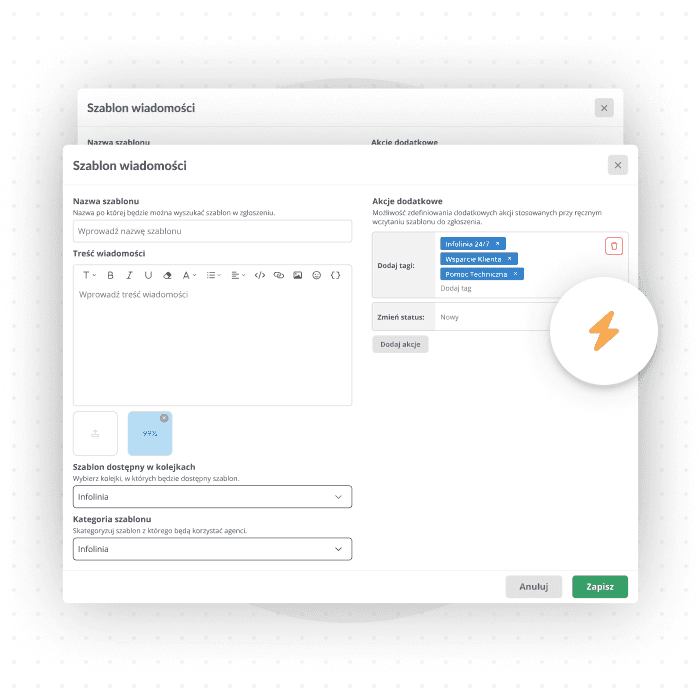Click the curly braces variables icon
Image resolution: width=700 pixels, height=700 pixels.
click(336, 275)
